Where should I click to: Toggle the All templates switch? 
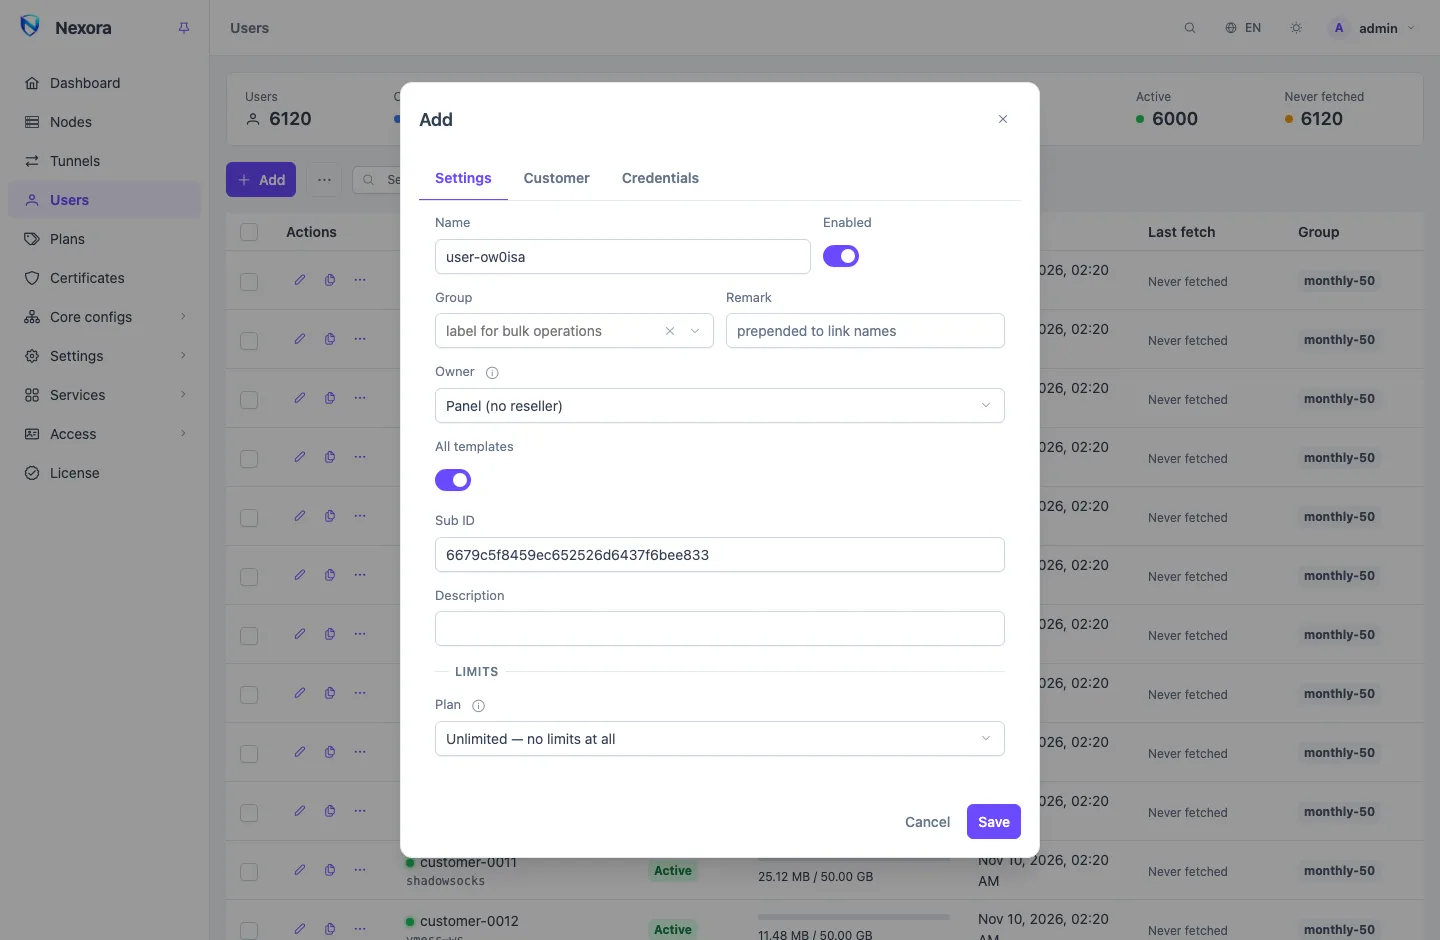[x=453, y=480]
